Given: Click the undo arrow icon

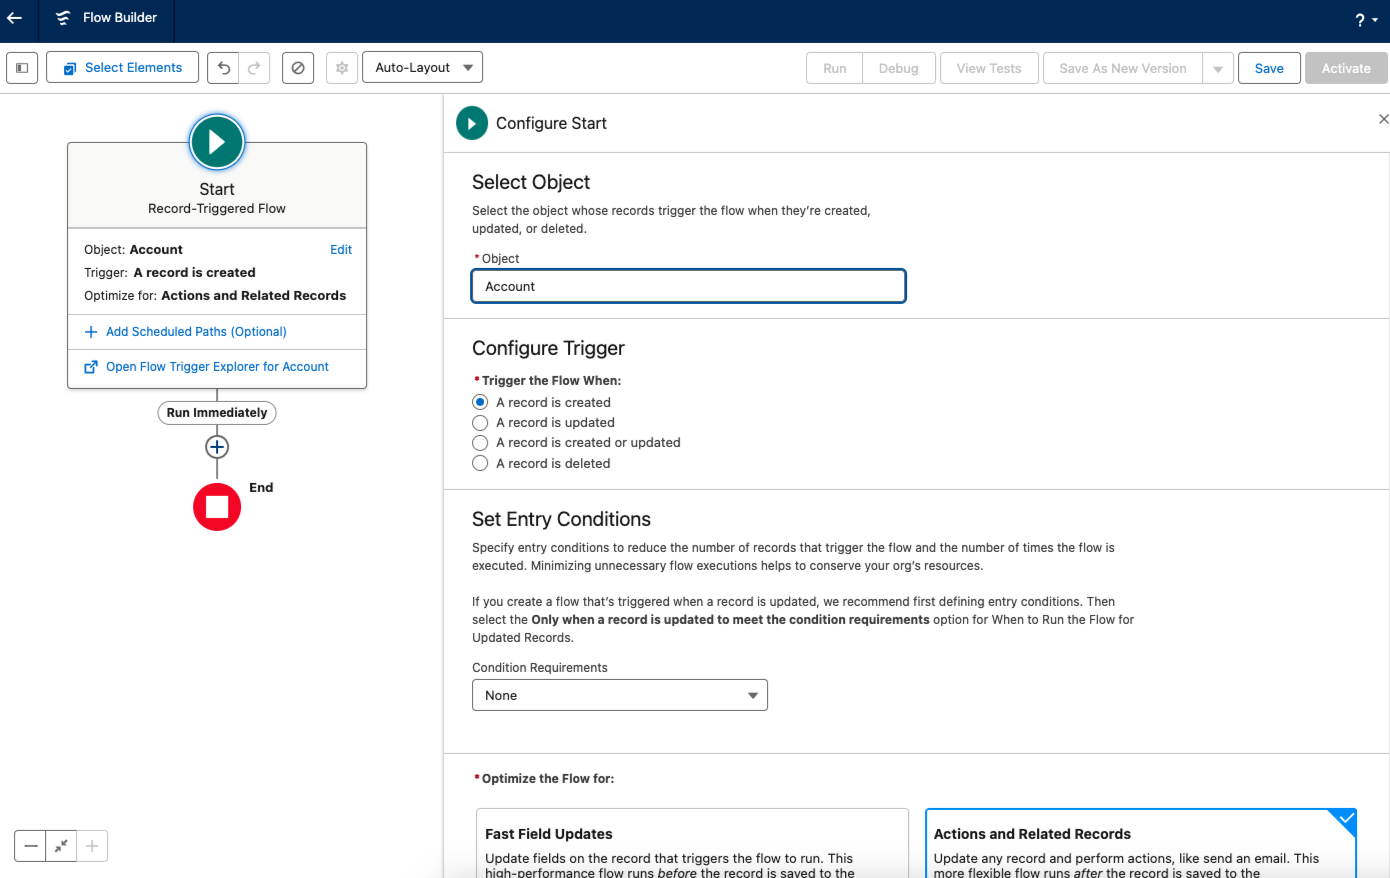Looking at the screenshot, I should click(224, 68).
